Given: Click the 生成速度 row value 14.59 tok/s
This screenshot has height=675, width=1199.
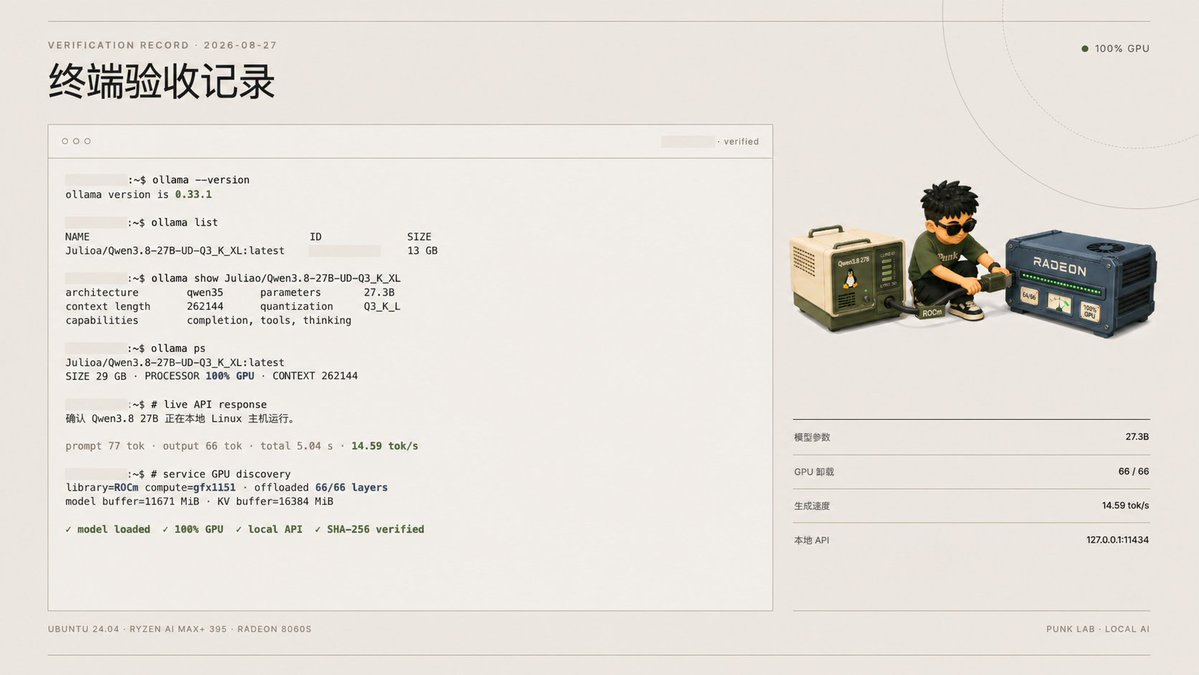Looking at the screenshot, I should [x=1126, y=505].
